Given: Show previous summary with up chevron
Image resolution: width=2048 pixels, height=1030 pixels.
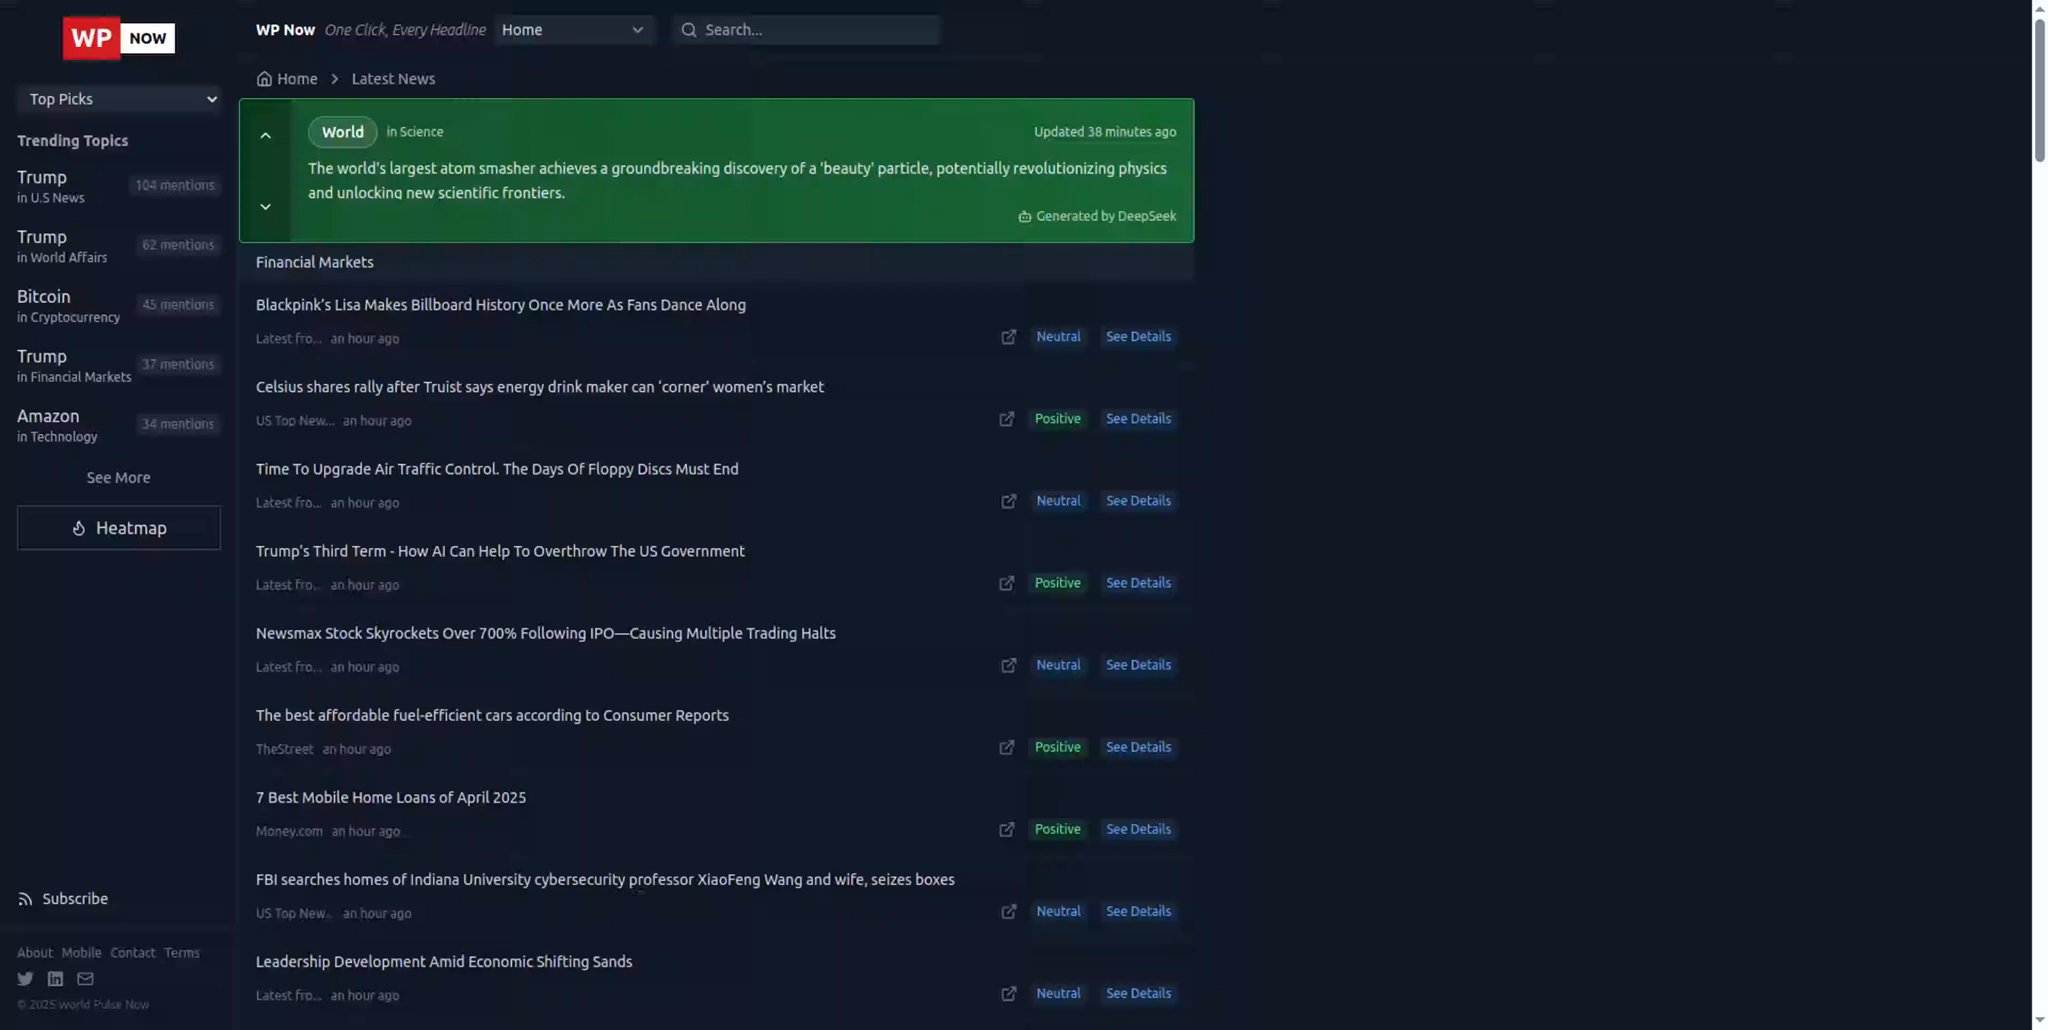Looking at the screenshot, I should click(265, 135).
